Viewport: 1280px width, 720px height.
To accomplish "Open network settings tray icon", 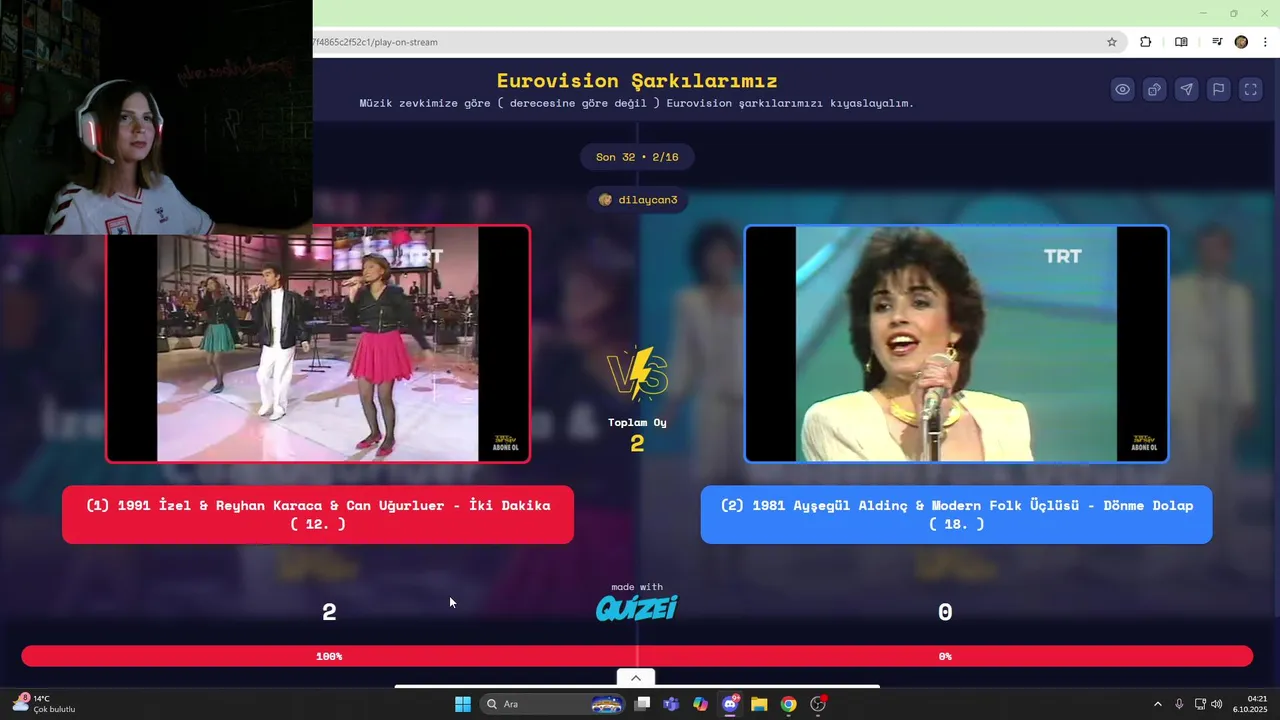I will pos(1200,704).
